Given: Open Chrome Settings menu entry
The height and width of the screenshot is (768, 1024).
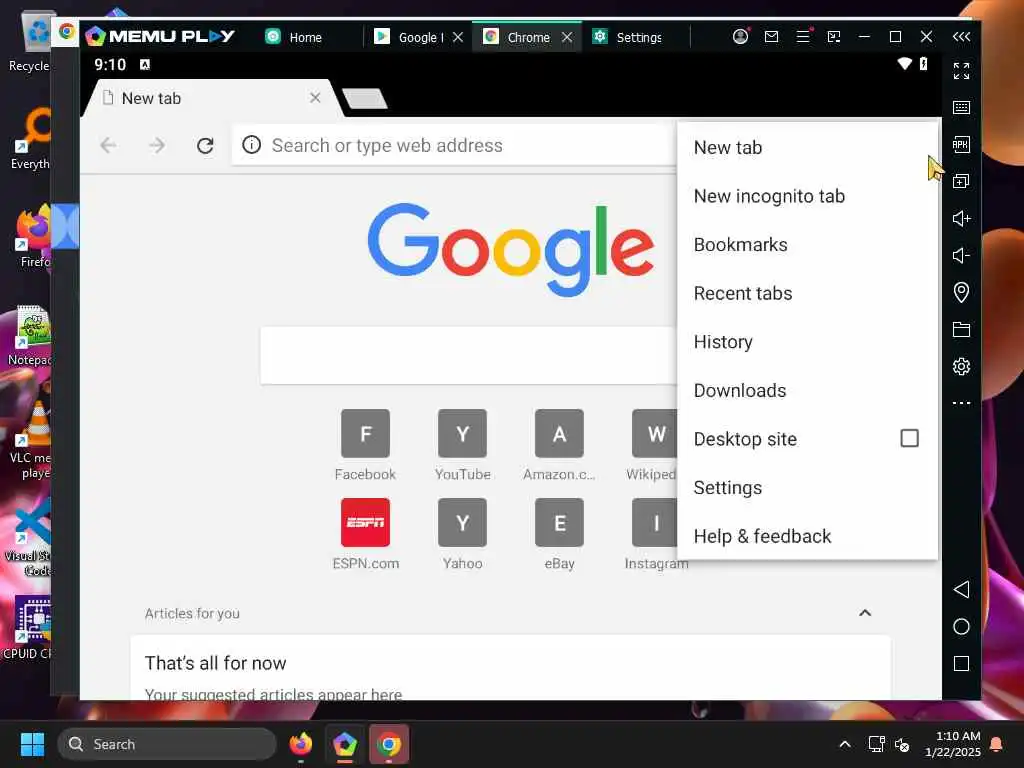Looking at the screenshot, I should tap(807, 488).
